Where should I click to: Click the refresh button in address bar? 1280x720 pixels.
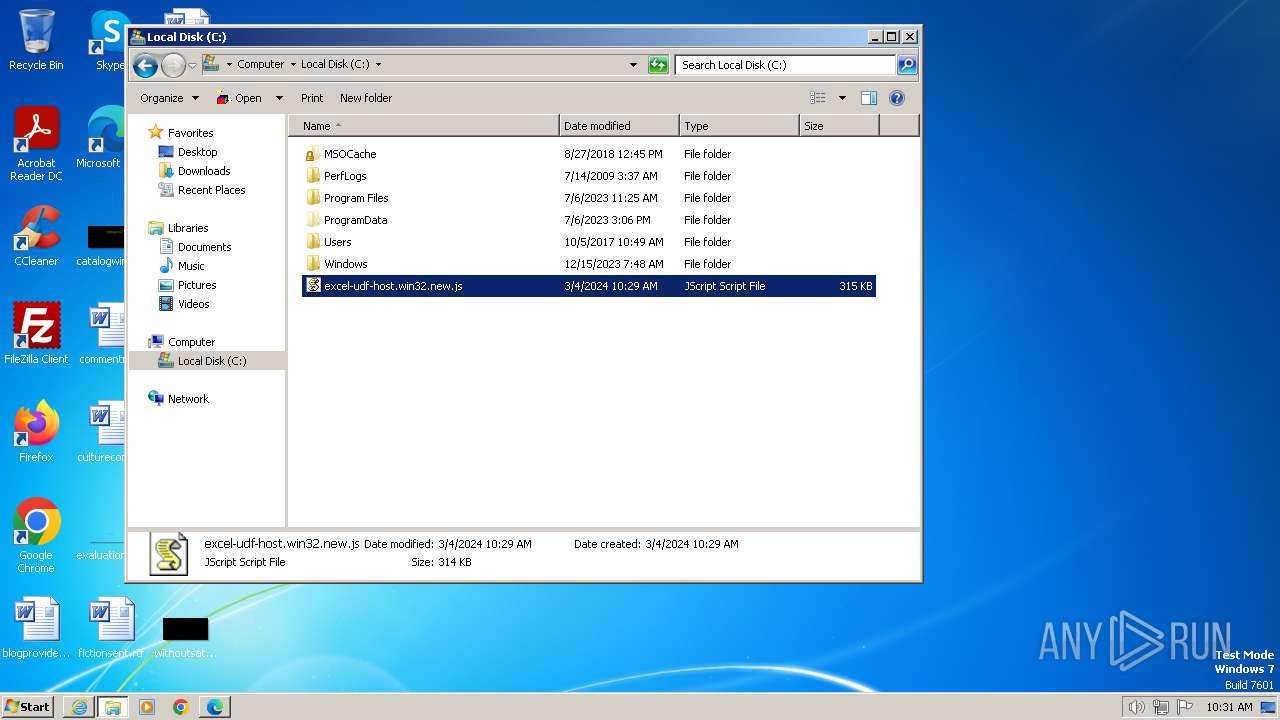tap(658, 65)
